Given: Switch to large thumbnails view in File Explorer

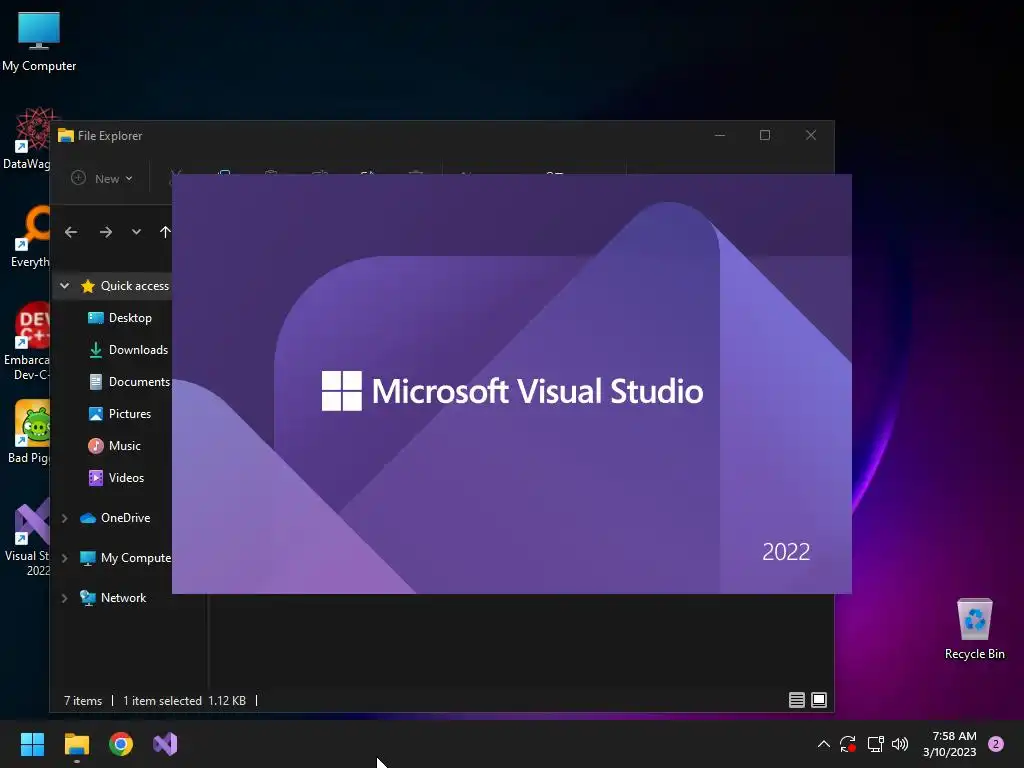Looking at the screenshot, I should [818, 700].
